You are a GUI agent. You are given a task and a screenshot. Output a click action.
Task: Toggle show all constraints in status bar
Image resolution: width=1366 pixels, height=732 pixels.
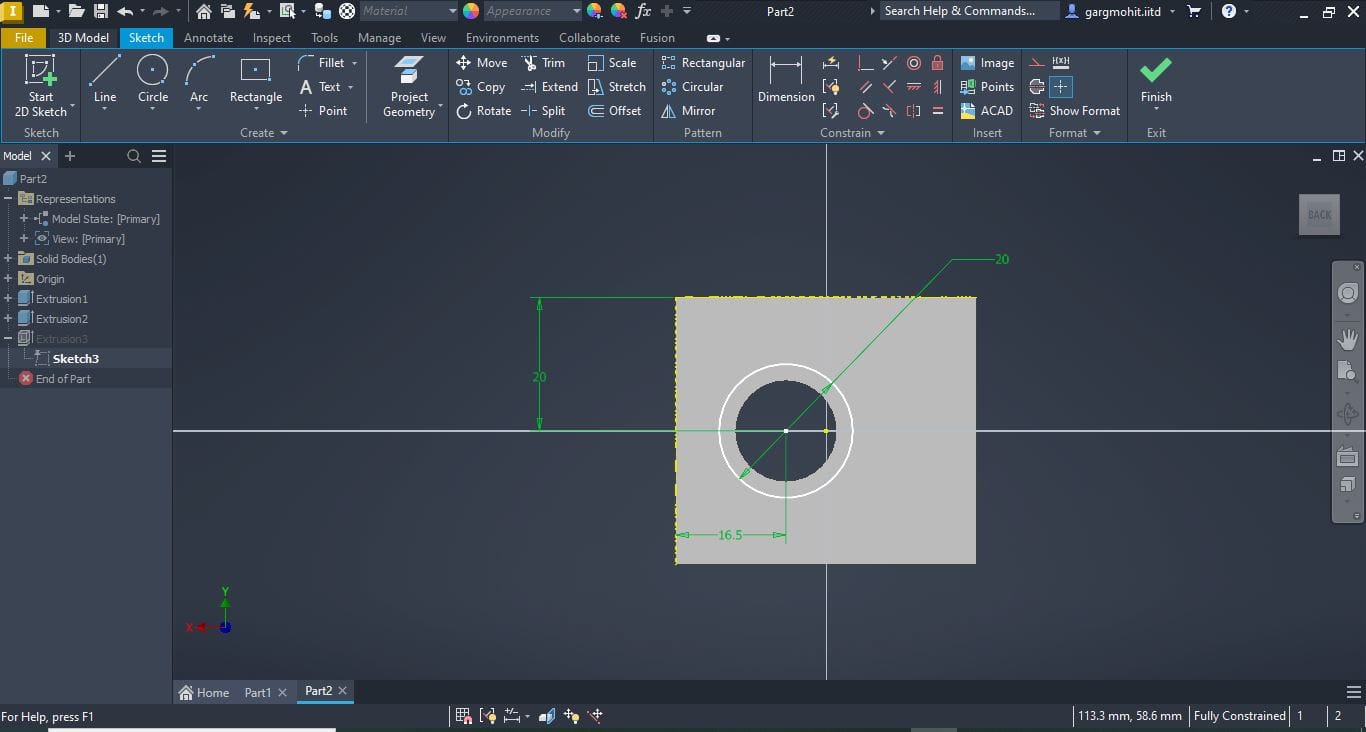488,716
